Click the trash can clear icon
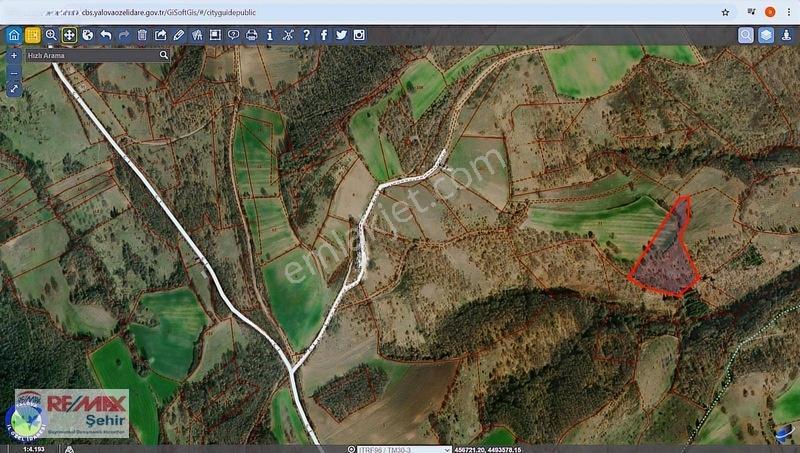Viewport: 800px width, 453px height. [142, 35]
